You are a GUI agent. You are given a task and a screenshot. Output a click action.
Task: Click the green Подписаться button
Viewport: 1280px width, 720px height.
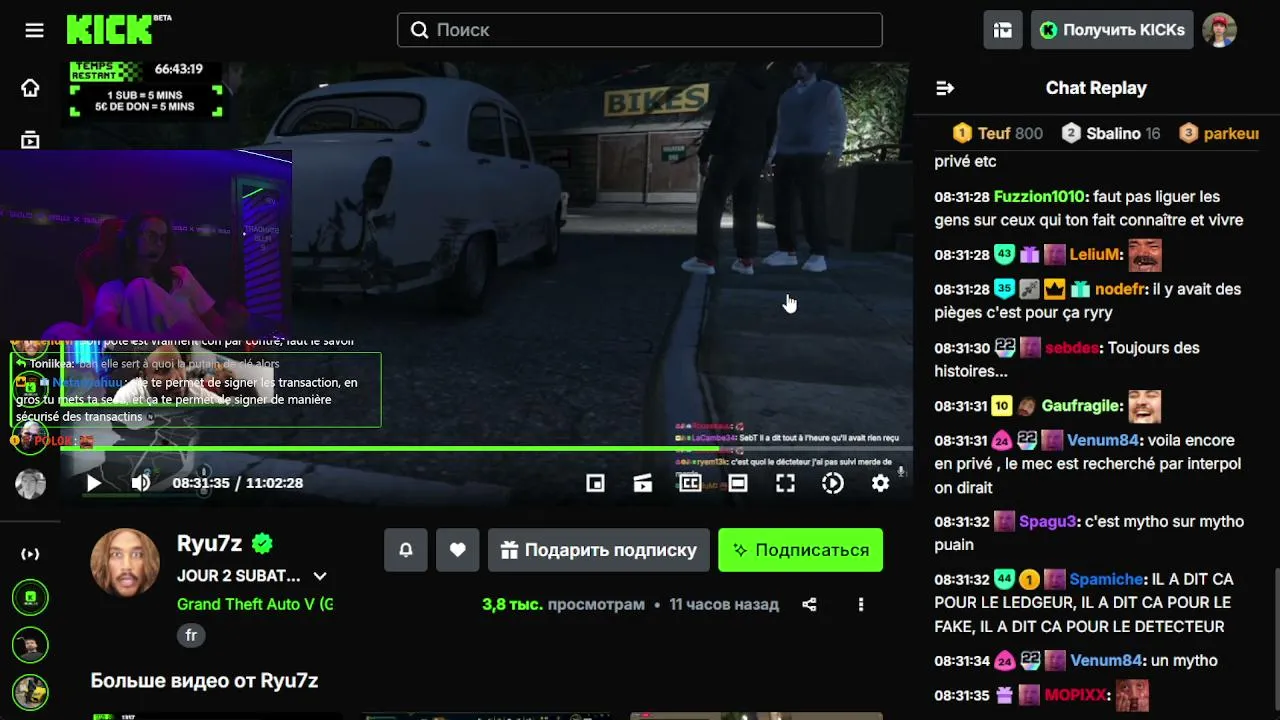coord(800,550)
